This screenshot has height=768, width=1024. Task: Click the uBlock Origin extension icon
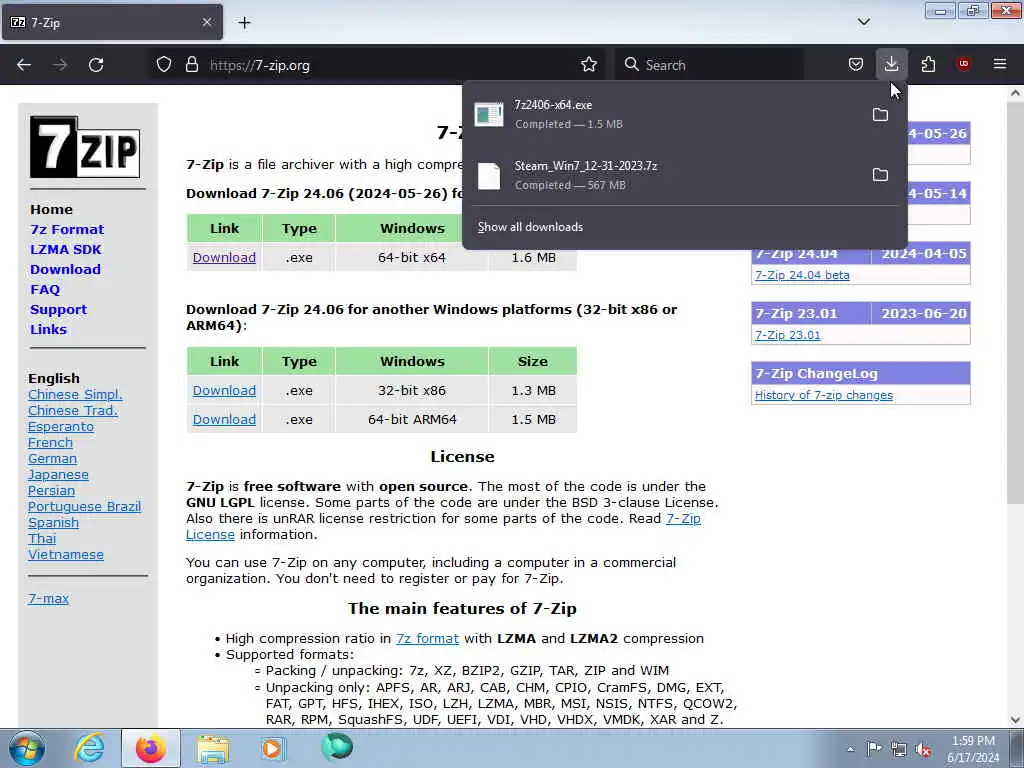pos(964,64)
